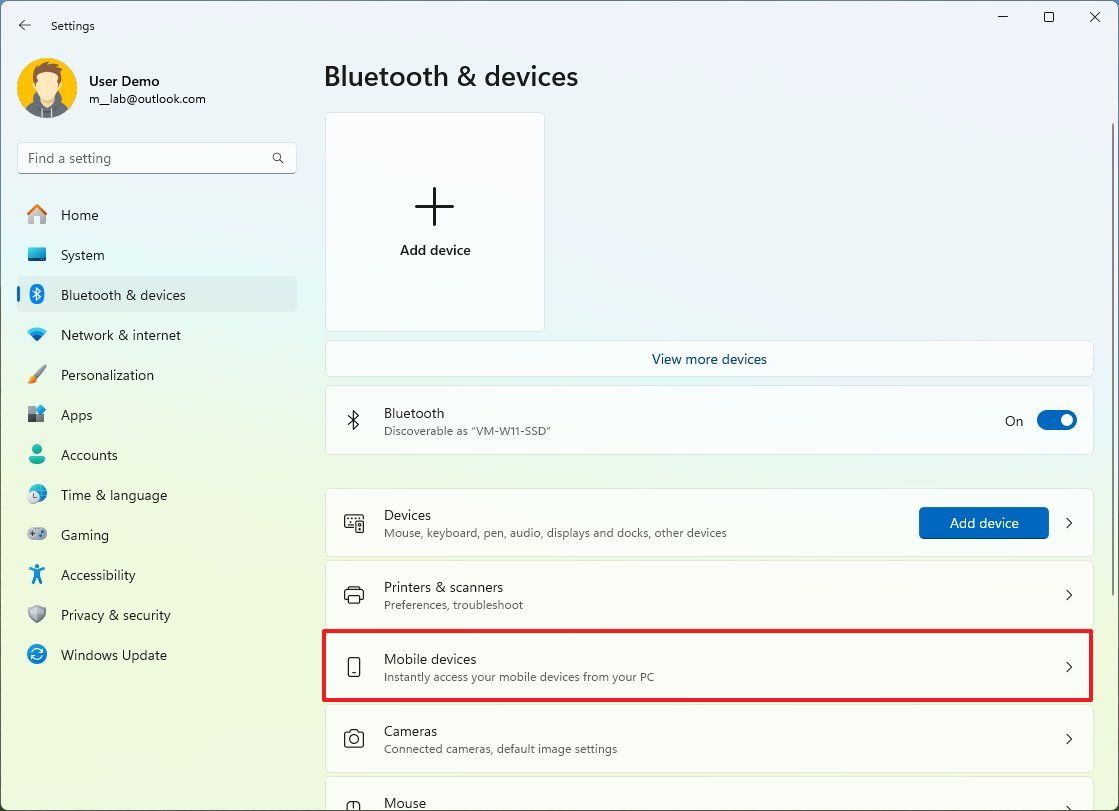Click the search magnifier in Find a setting

point(277,157)
